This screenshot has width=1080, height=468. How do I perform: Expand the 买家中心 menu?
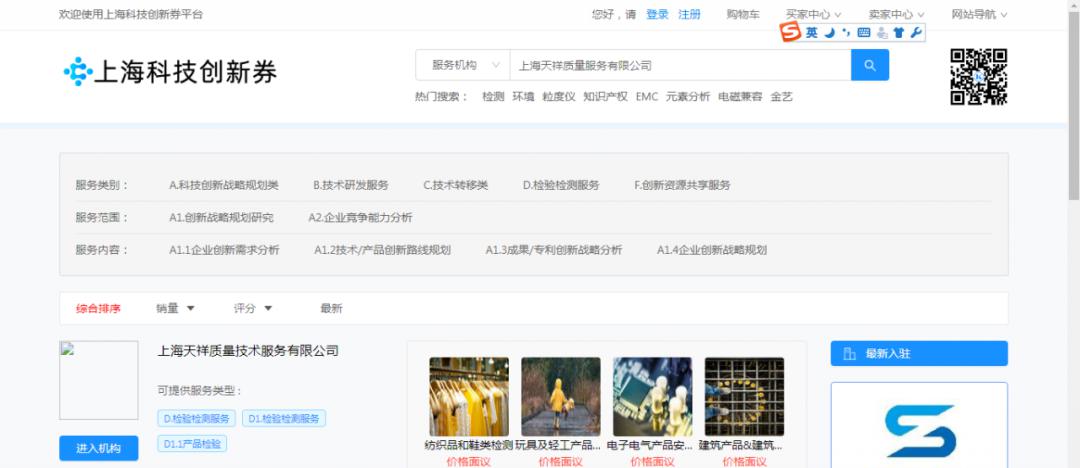[x=813, y=14]
